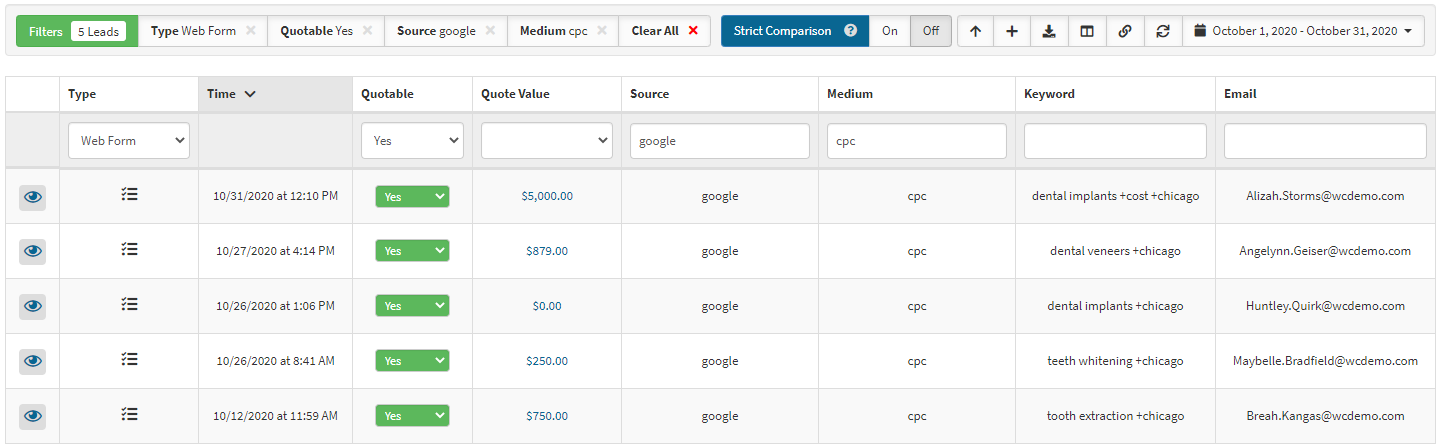Sort by Source column header
This screenshot has width=1443, height=448.
coord(720,94)
